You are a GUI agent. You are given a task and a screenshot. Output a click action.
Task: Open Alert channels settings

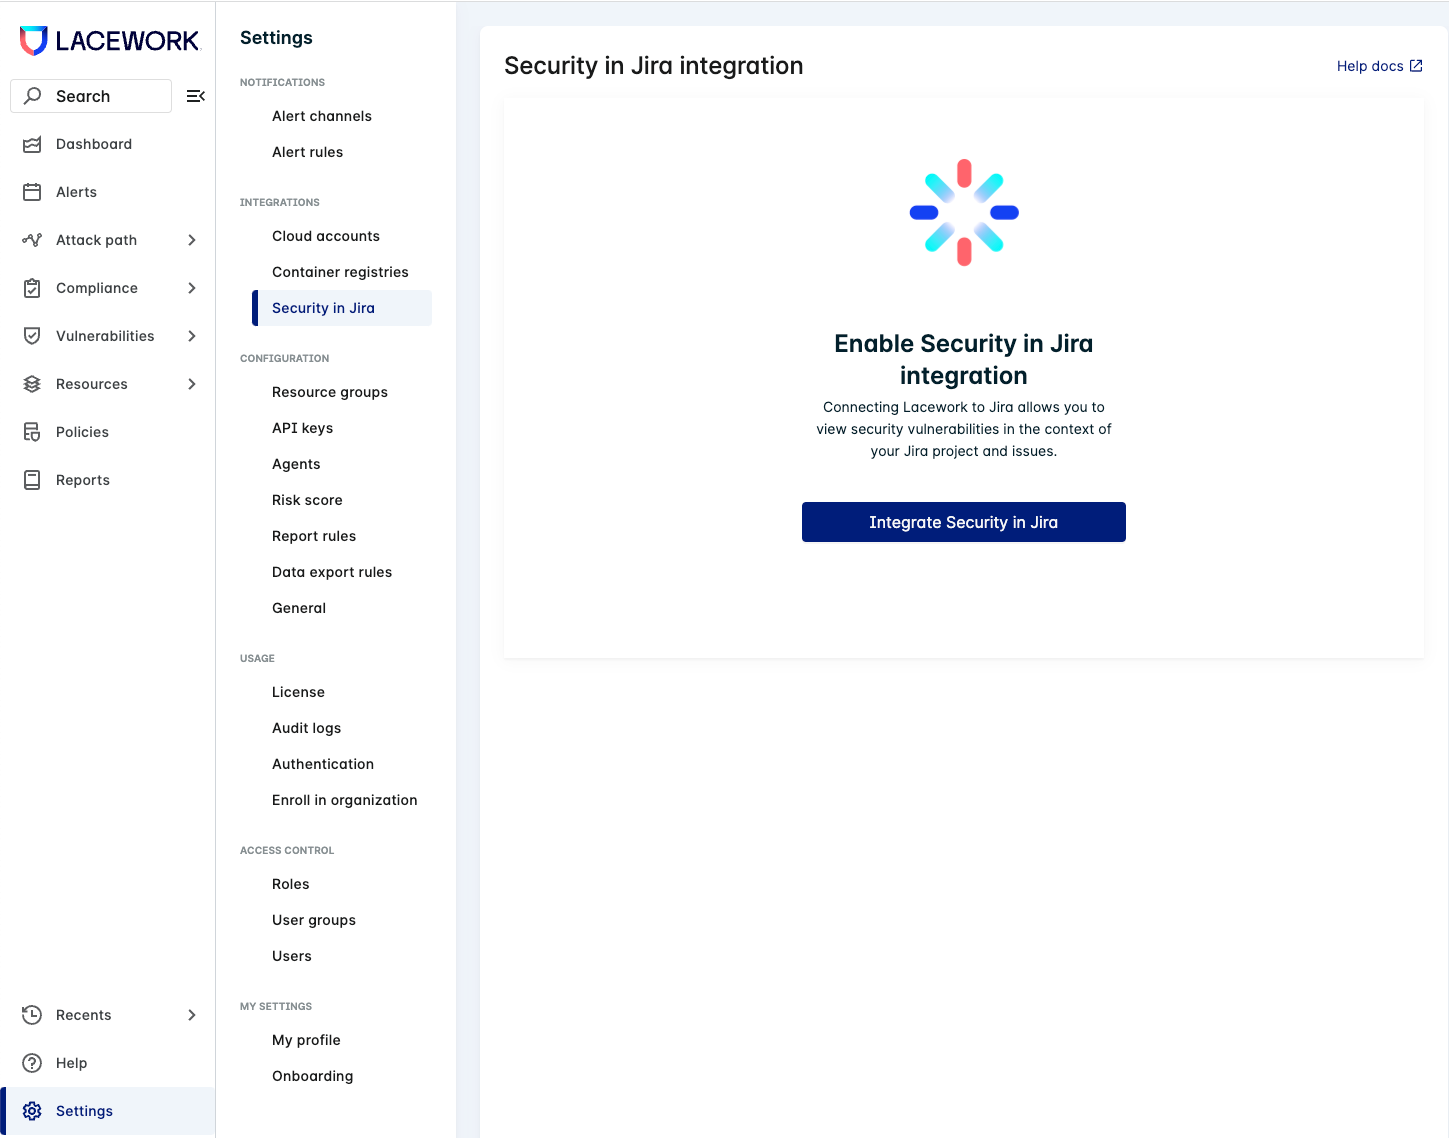pos(322,116)
